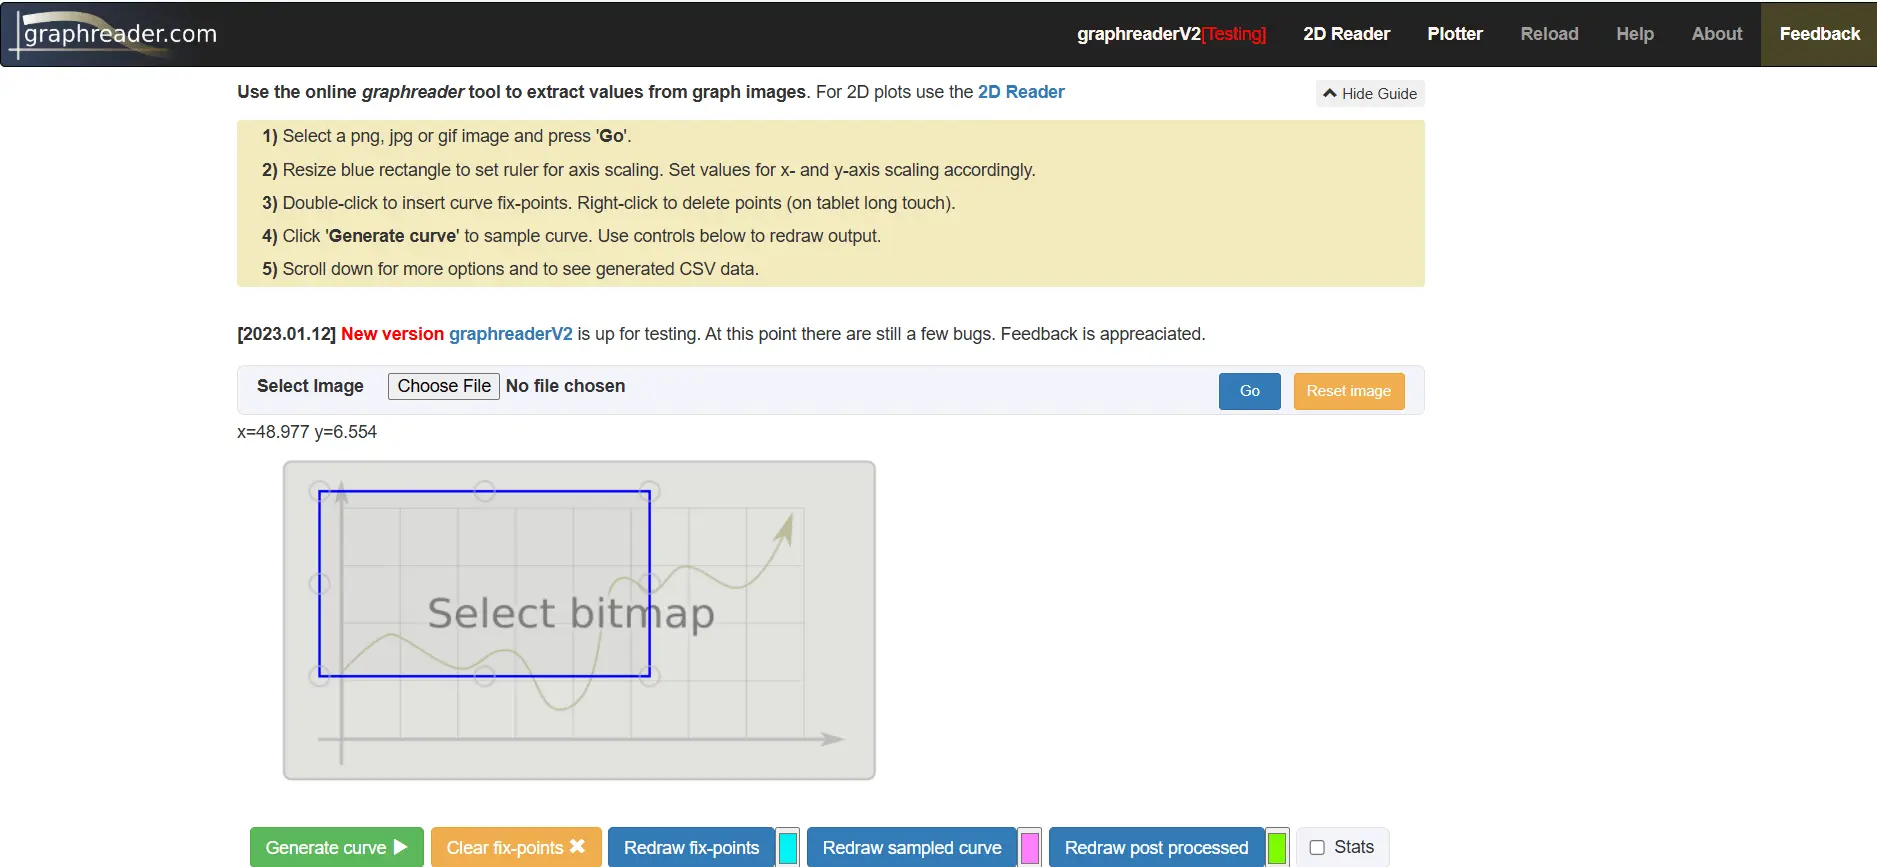Click the [2023.01.12] date text
1877x867 pixels.
(x=286, y=334)
